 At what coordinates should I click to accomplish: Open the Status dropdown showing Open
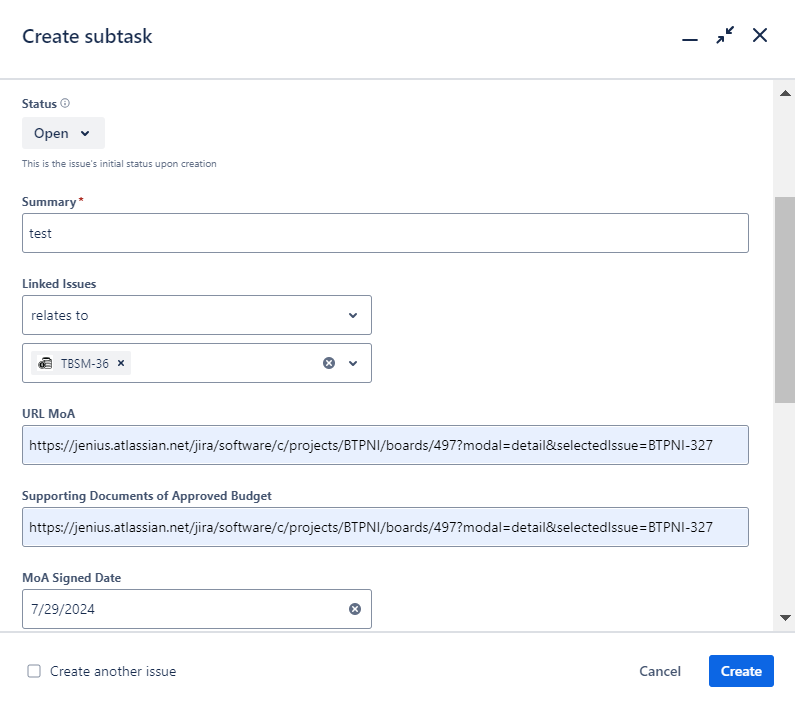pos(63,133)
